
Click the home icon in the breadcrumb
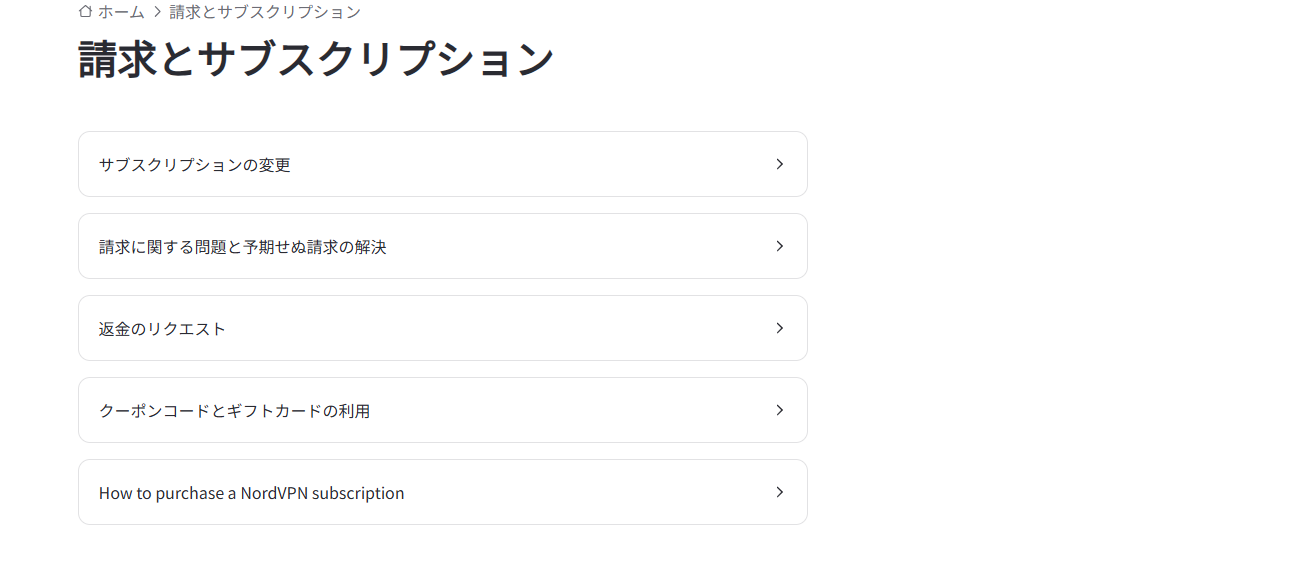coord(85,11)
